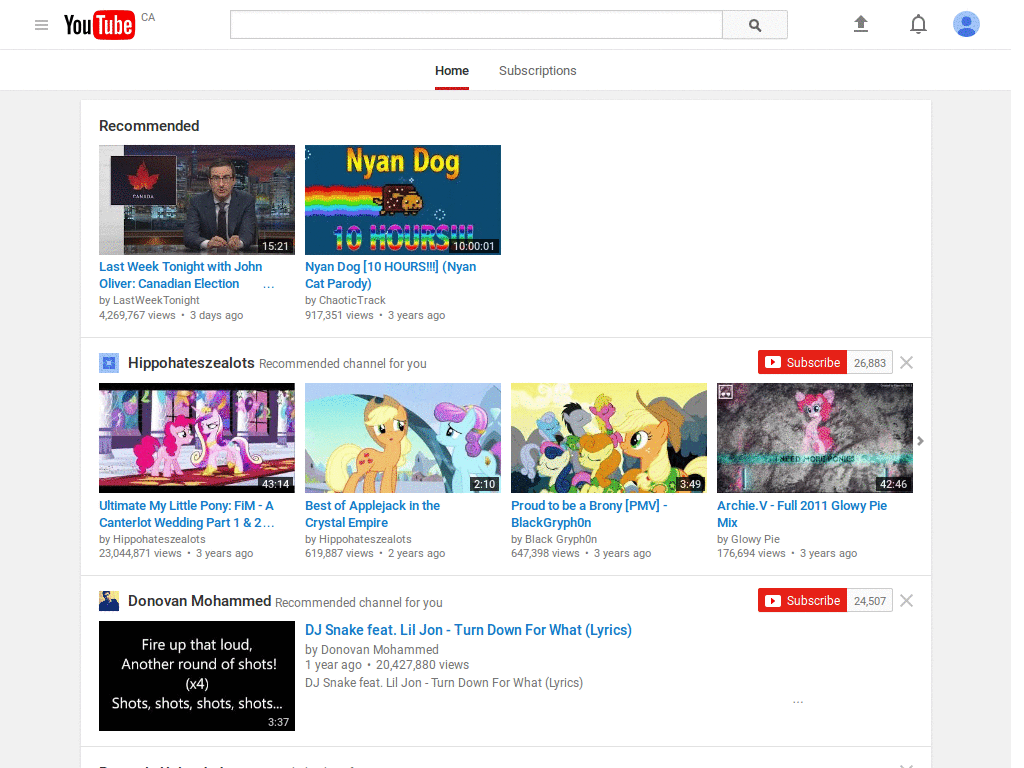The image size is (1024, 768).
Task: Subscribe to Hippohateszealots channel
Action: tap(803, 362)
